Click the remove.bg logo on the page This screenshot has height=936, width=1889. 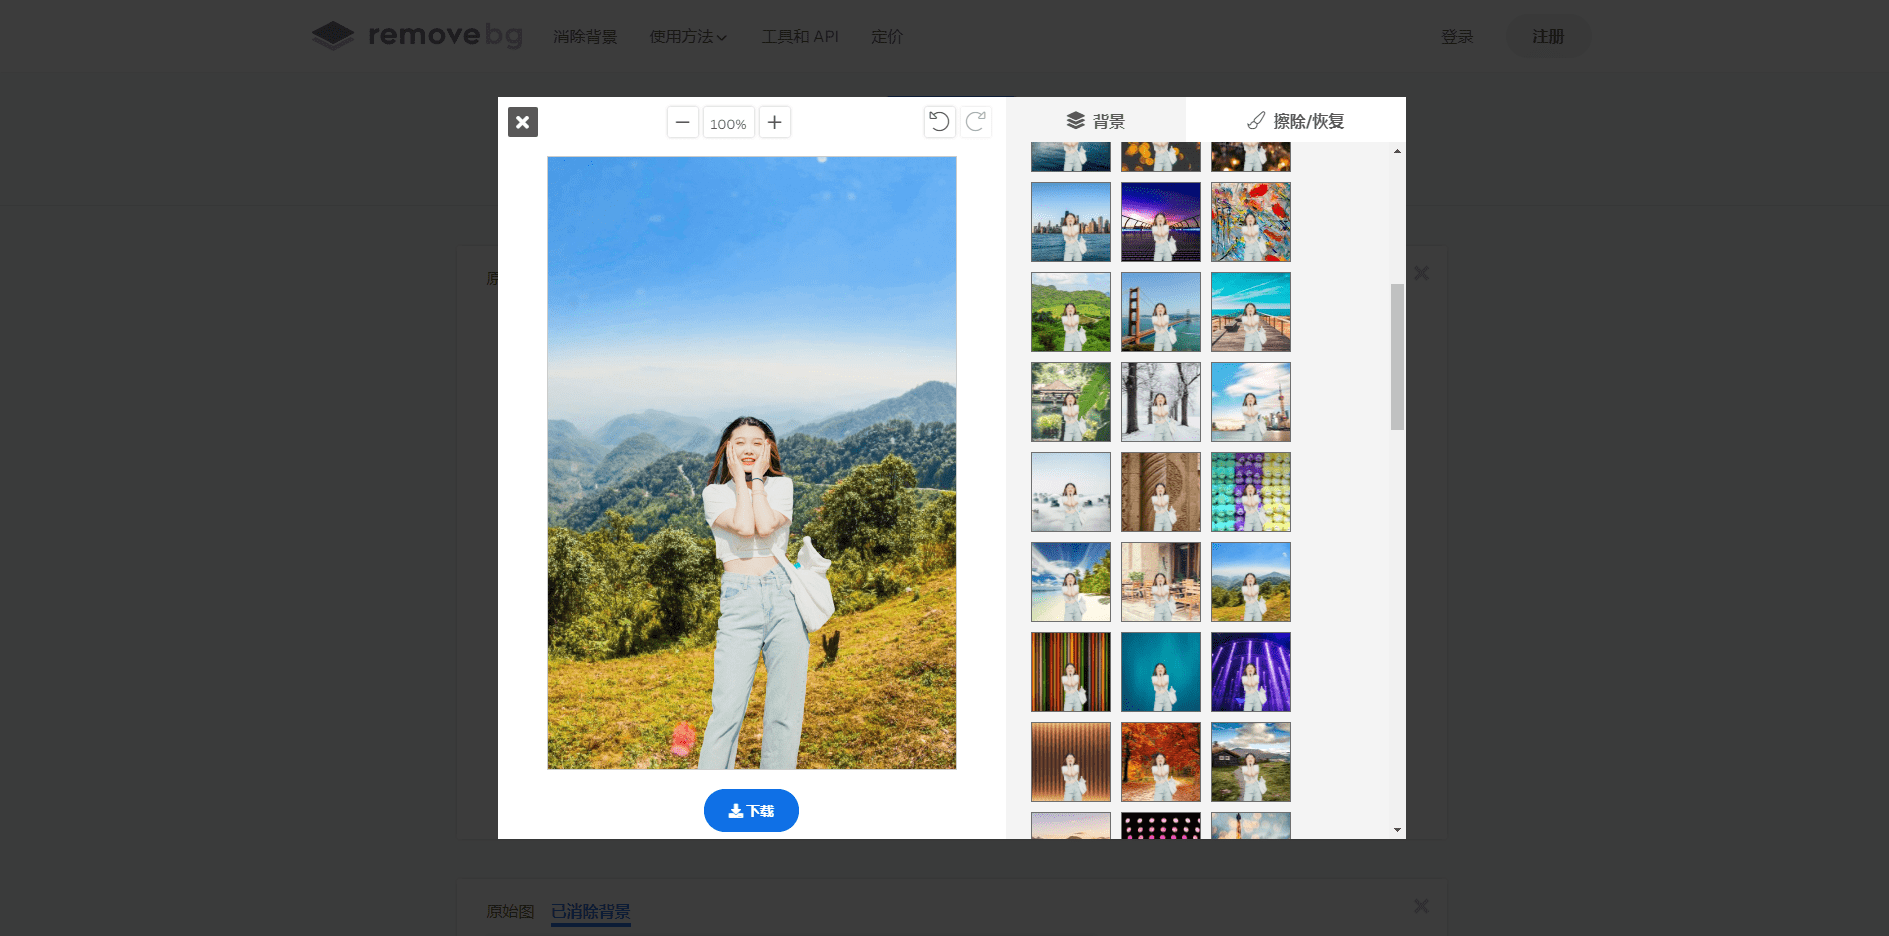pyautogui.click(x=417, y=35)
